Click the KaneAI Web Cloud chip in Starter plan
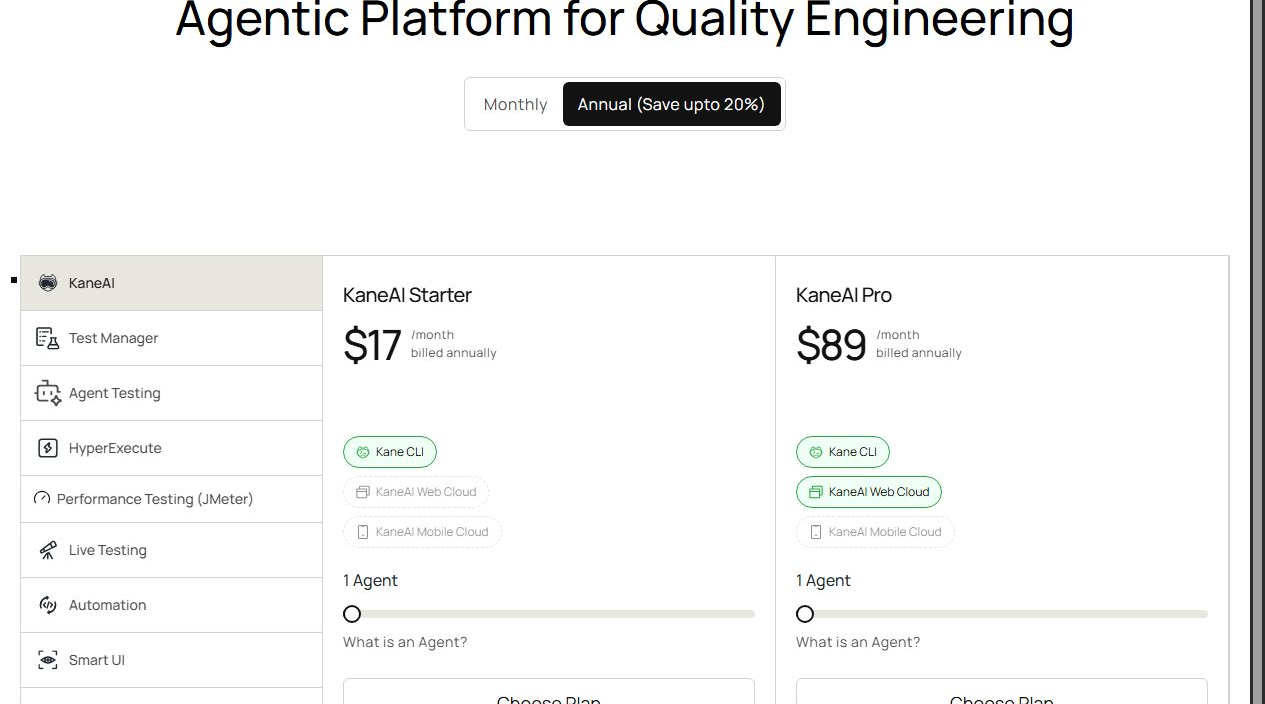This screenshot has width=1265, height=704. pos(416,492)
